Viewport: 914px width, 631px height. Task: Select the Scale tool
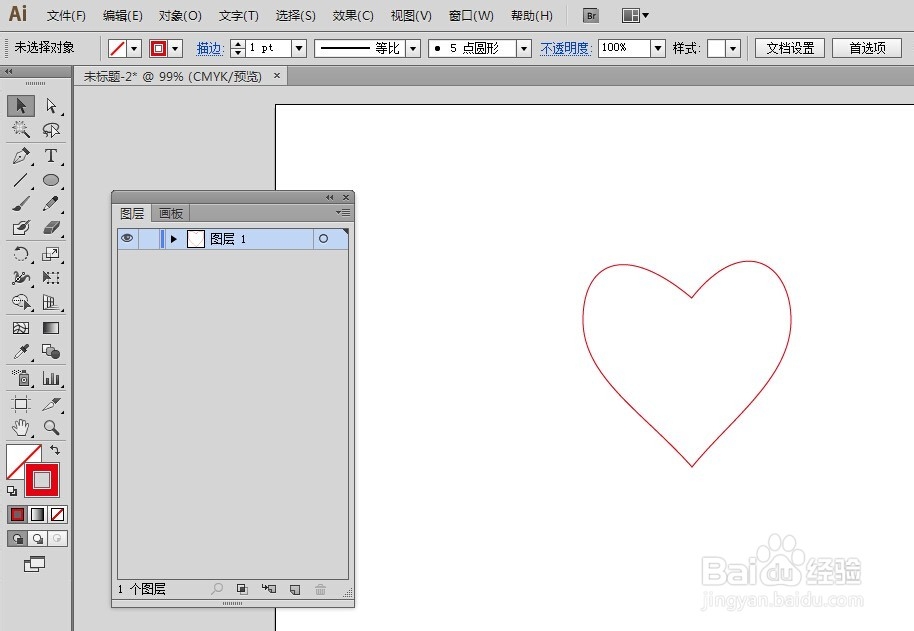coord(51,254)
